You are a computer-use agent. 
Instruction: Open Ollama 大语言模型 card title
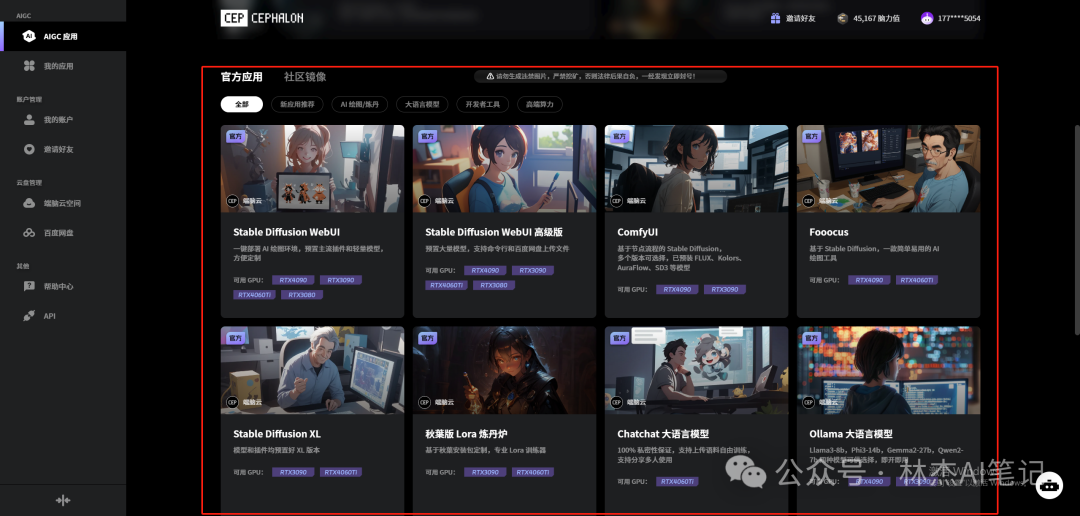tap(851, 434)
